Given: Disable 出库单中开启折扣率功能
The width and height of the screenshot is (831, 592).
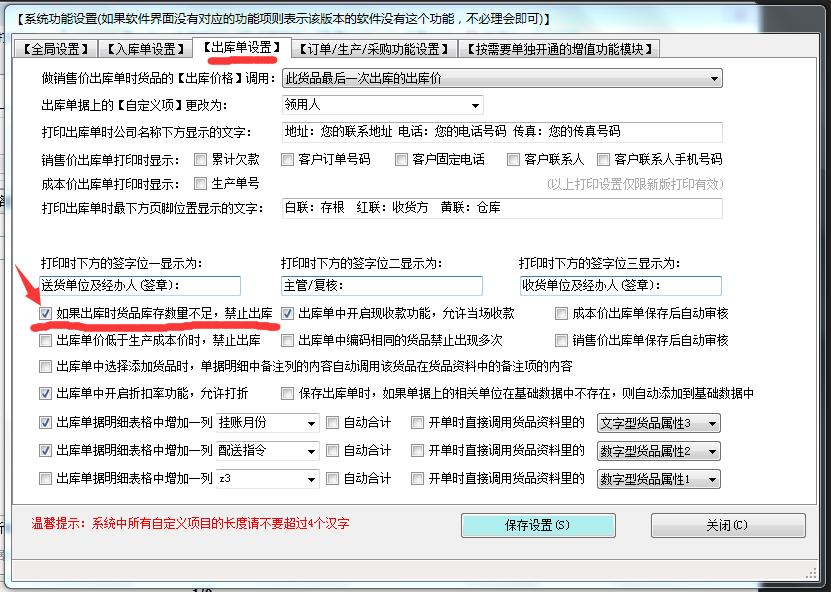Looking at the screenshot, I should click(x=44, y=393).
